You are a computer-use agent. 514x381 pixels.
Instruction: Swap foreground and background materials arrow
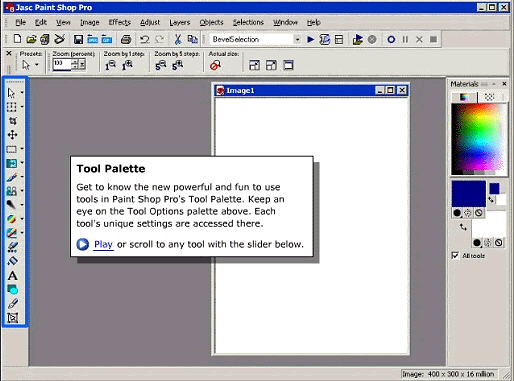pos(463,227)
